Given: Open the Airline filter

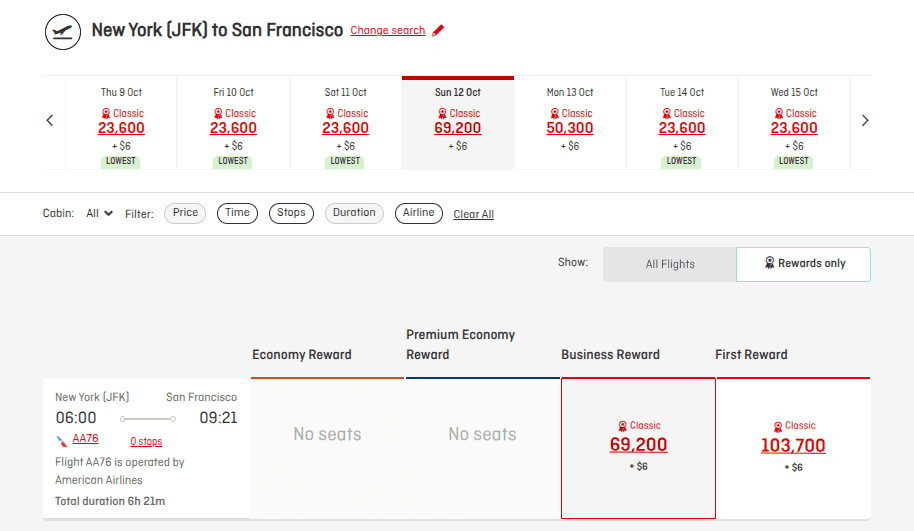Looking at the screenshot, I should 419,213.
